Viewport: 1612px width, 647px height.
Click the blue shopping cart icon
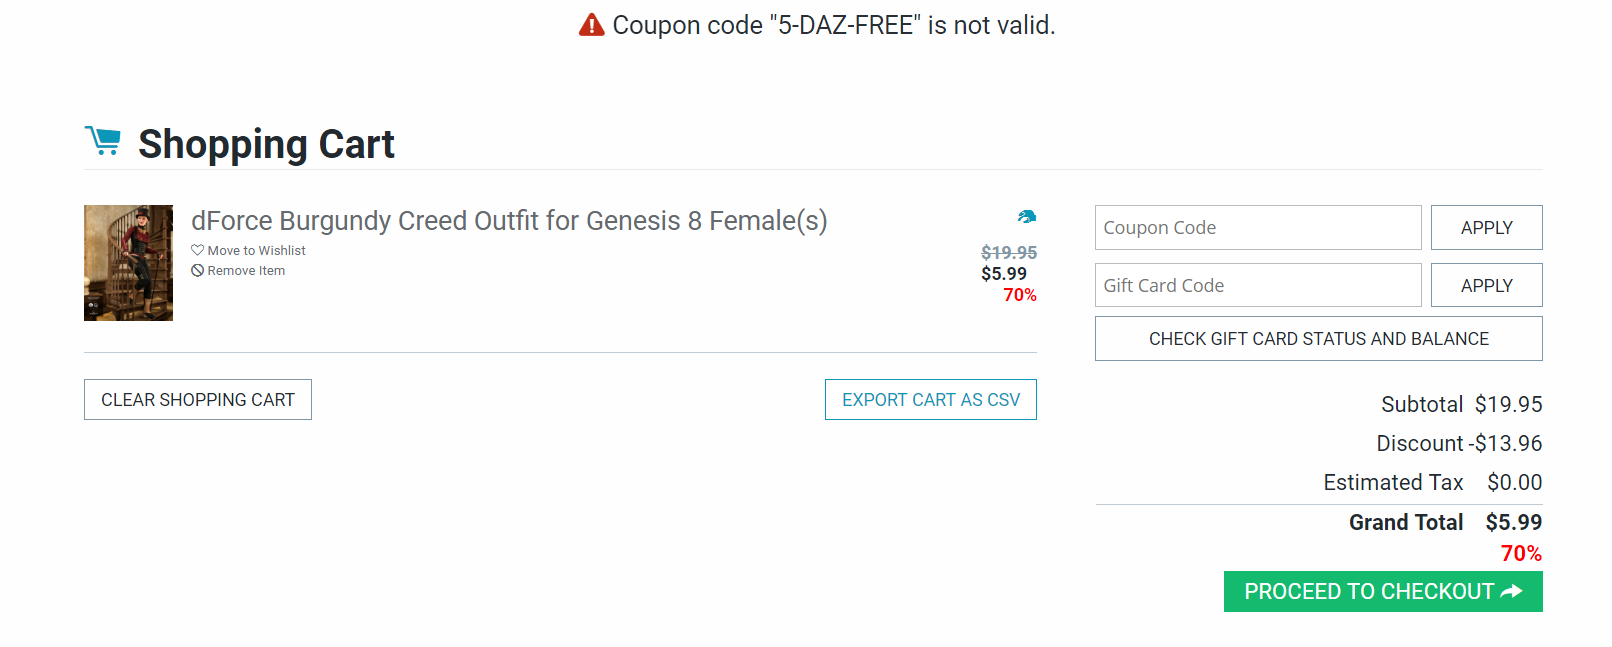tap(103, 141)
